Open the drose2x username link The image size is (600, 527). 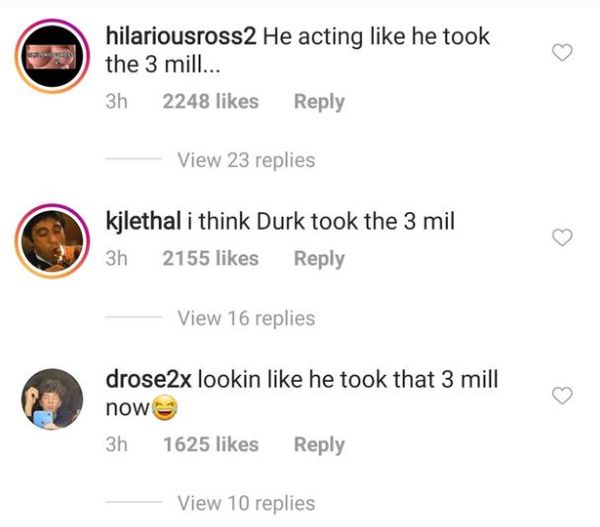(x=148, y=380)
